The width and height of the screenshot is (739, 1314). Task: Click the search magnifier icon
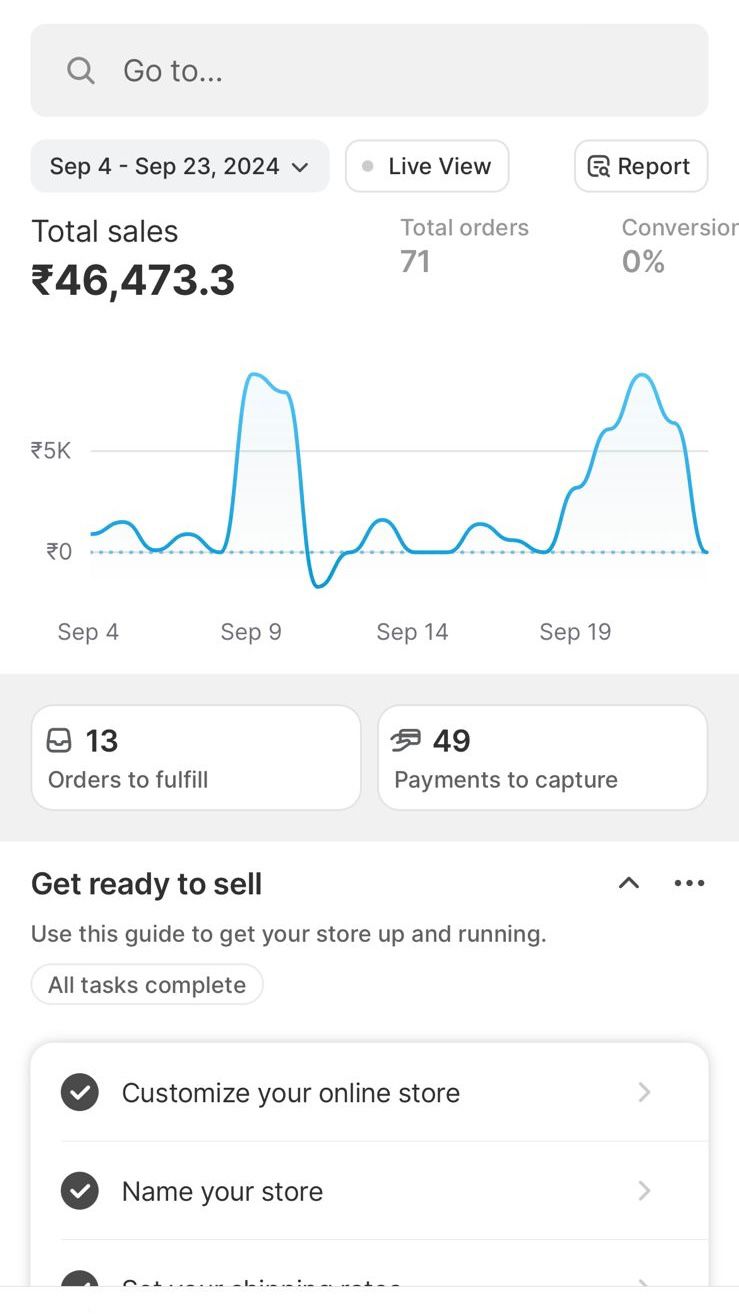[81, 71]
